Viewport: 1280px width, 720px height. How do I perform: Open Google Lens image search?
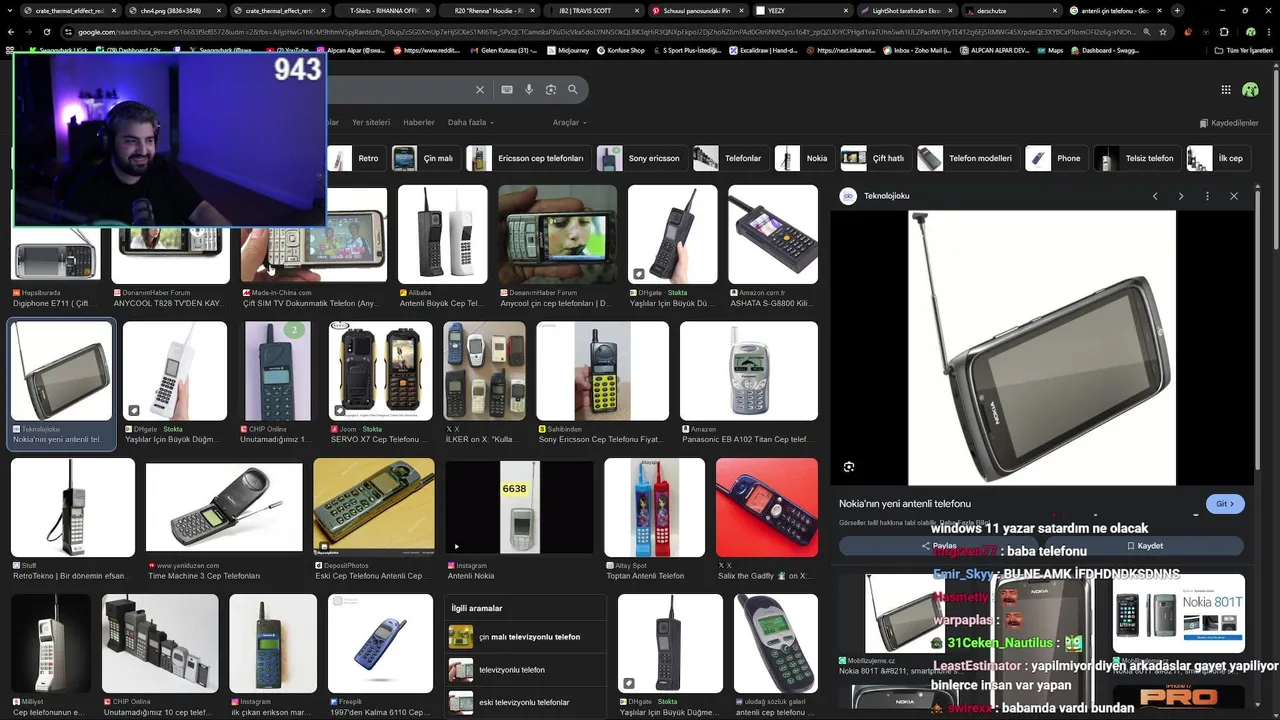pos(551,90)
